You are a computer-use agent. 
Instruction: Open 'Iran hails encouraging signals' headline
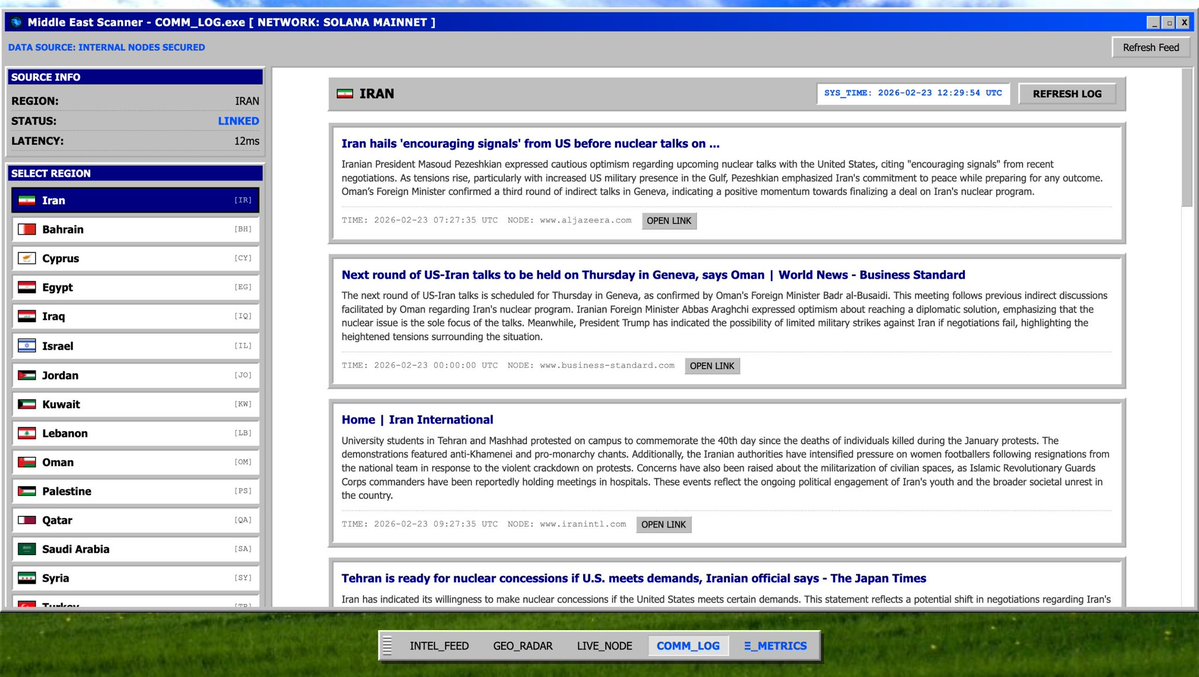530,144
